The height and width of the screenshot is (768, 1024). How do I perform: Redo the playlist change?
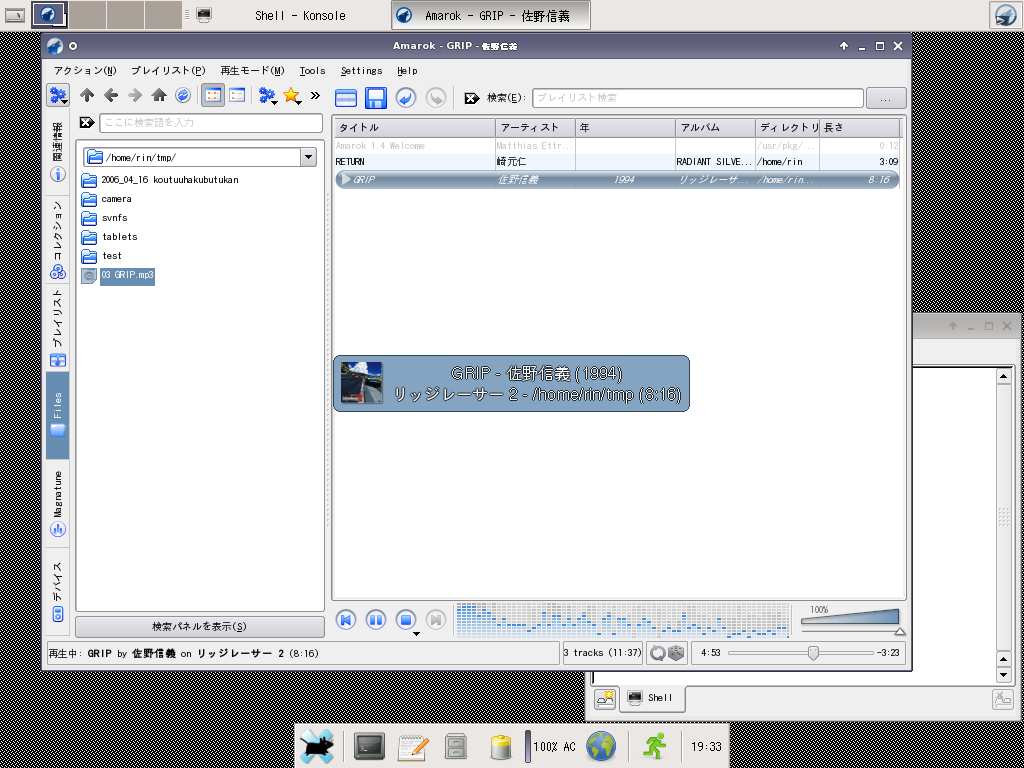pyautogui.click(x=436, y=98)
